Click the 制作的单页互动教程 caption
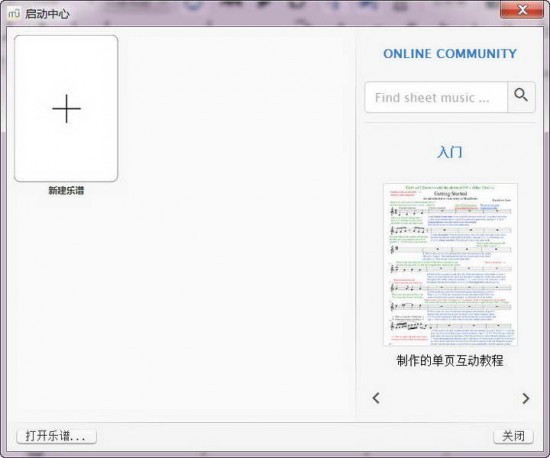This screenshot has height=458, width=550. click(450, 361)
